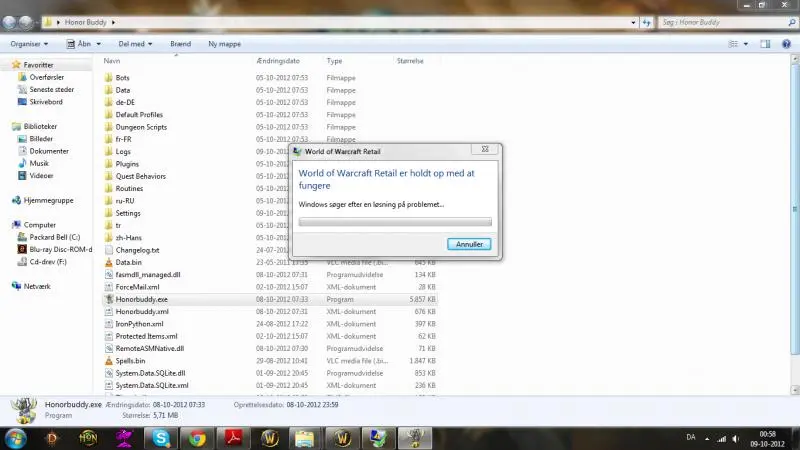This screenshot has height=450, width=800.
Task: Click Ny mappe in the toolbar
Action: pyautogui.click(x=224, y=44)
